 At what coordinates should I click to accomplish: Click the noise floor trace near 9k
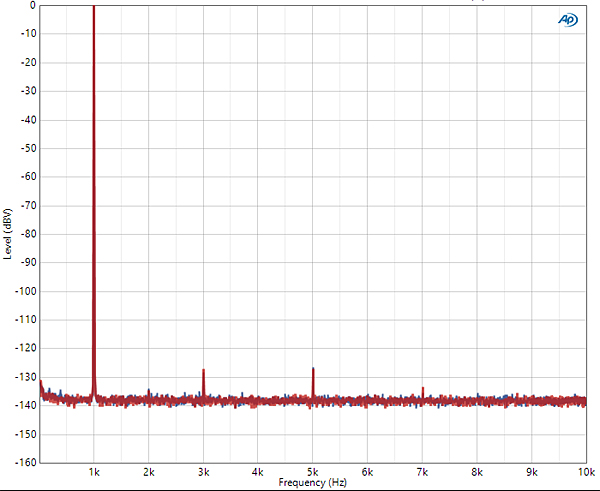pos(532,400)
